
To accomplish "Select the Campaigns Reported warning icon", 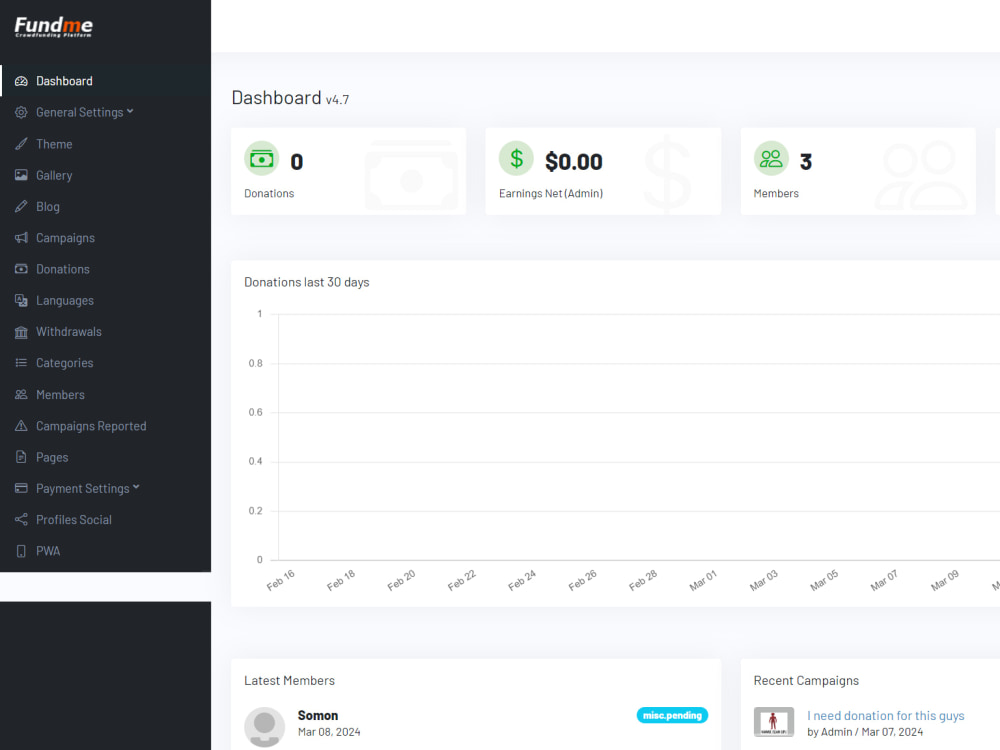I will [21, 425].
